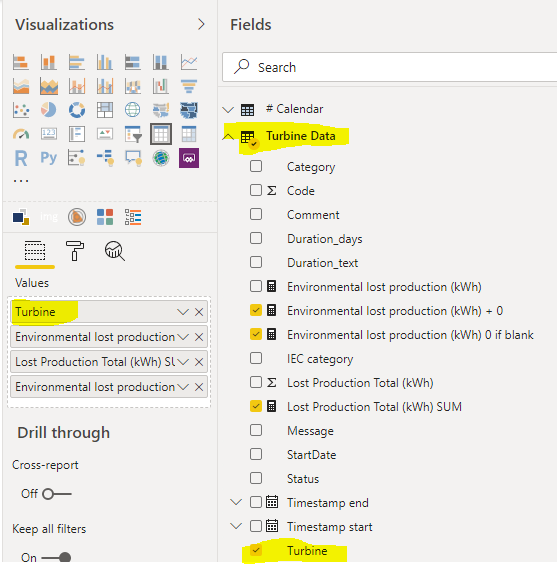This screenshot has height=564, width=557.
Task: Choose the purple PowerApps visual
Action: pyautogui.click(x=189, y=158)
